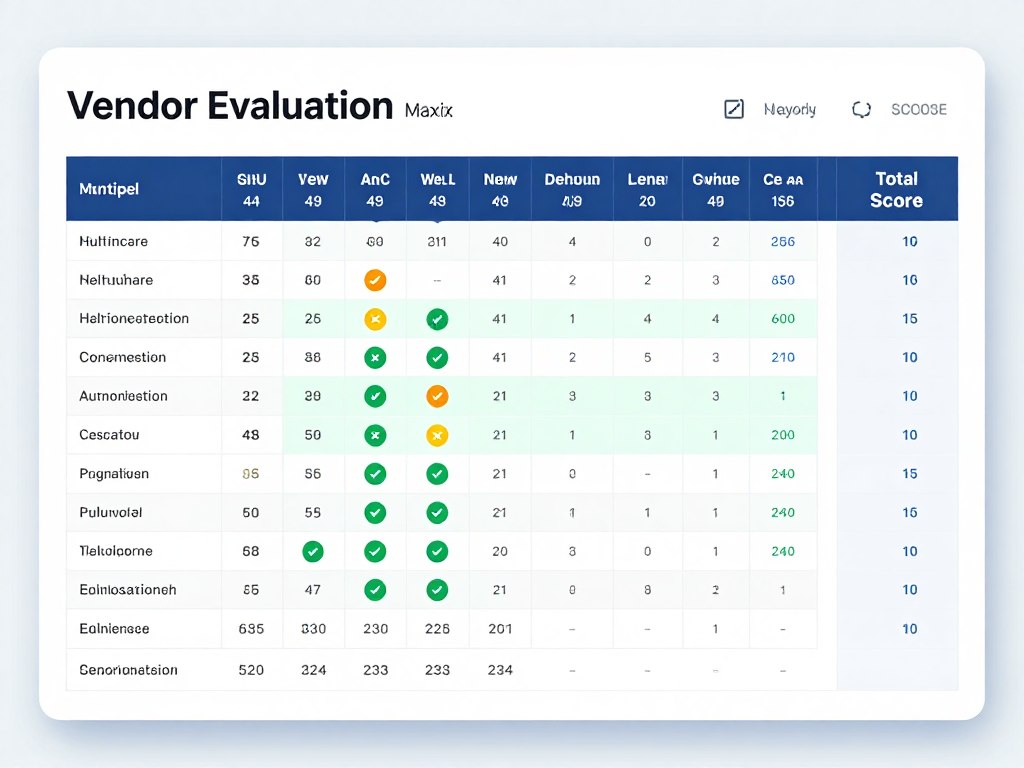The image size is (1024, 768).
Task: Click green check icon in Conemestion row
Action: coord(437,358)
